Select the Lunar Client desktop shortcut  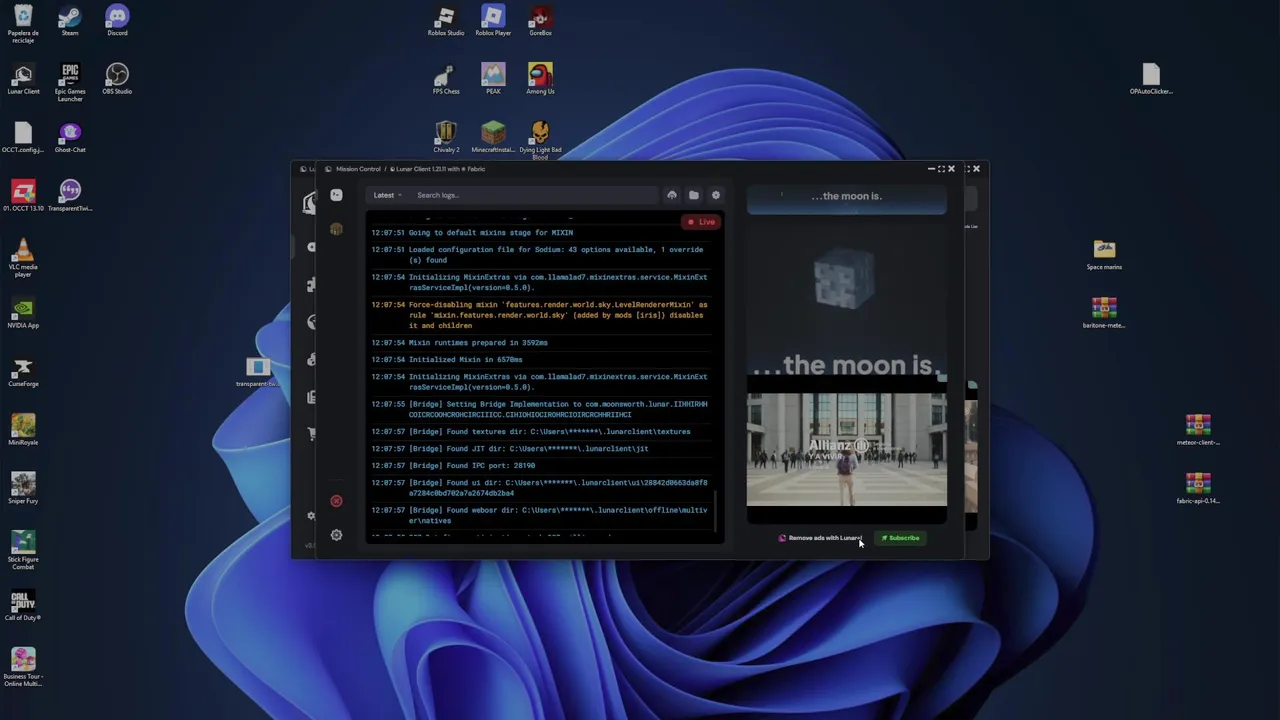(x=23, y=79)
